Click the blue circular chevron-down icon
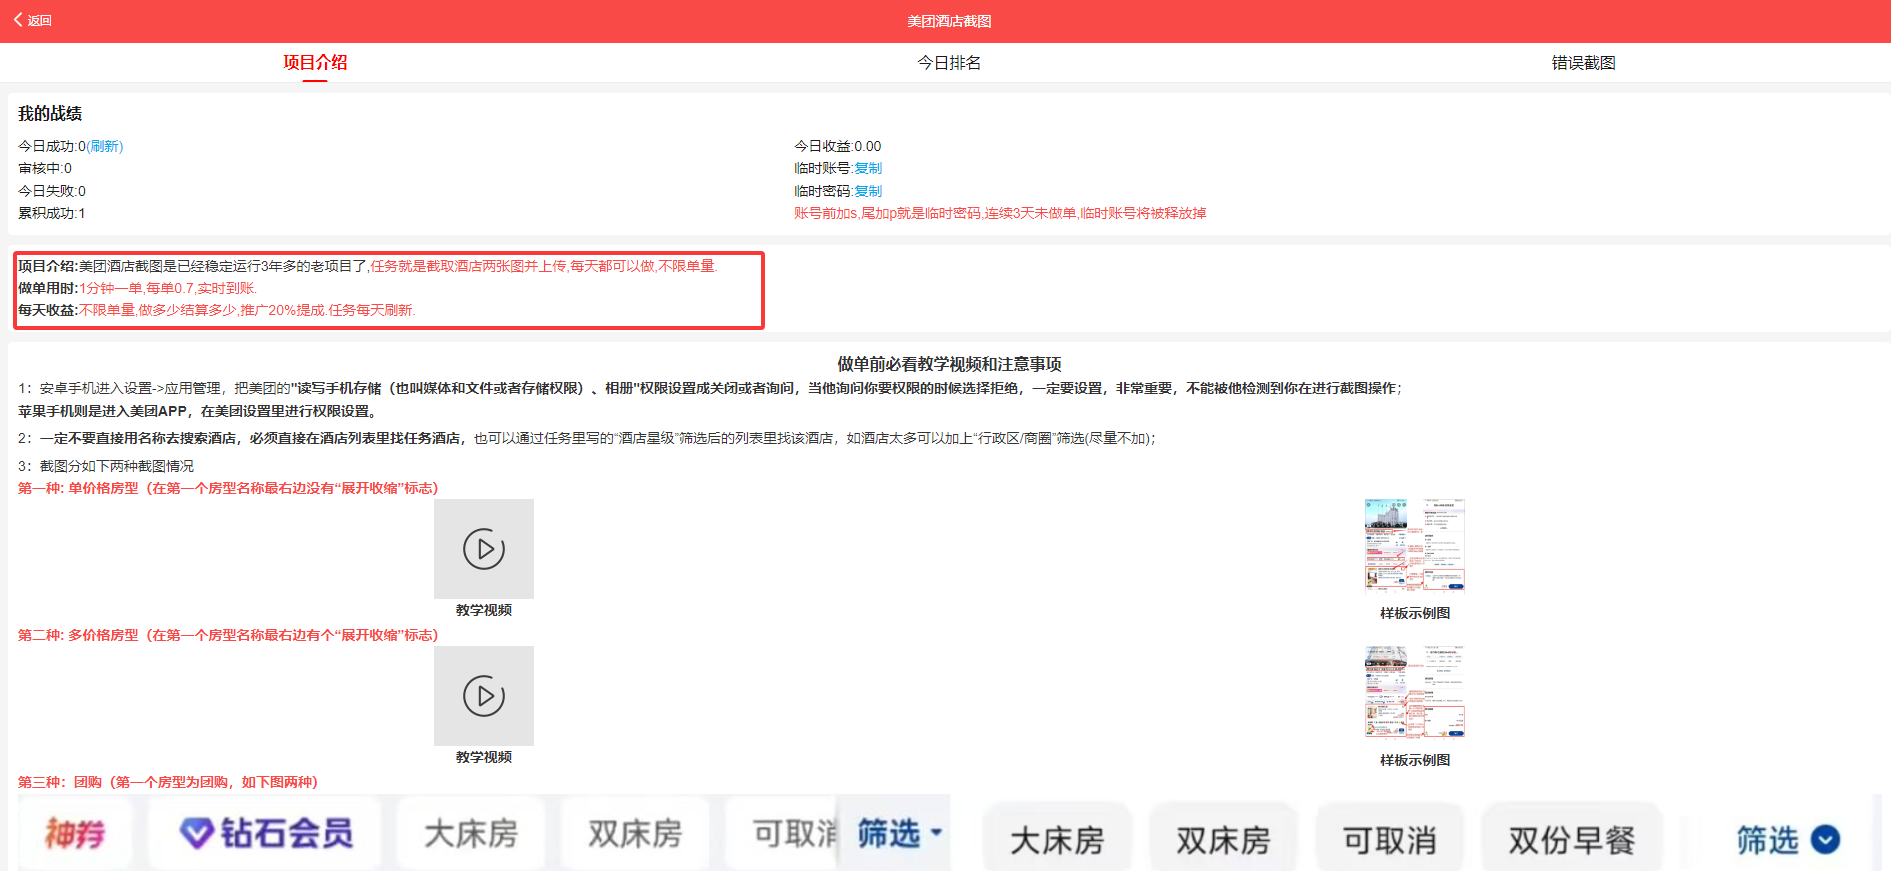Viewport: 1891px width, 871px height. (1826, 840)
